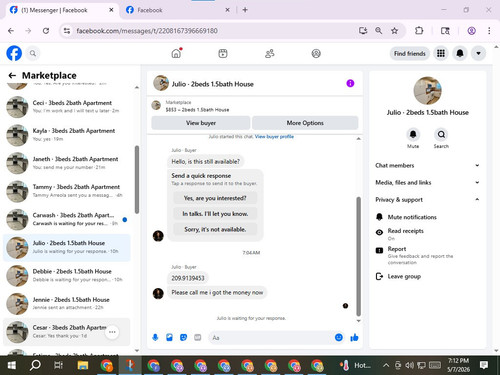The width and height of the screenshot is (500, 375).
Task: Expand the Media, files and links section
Action: [427, 182]
